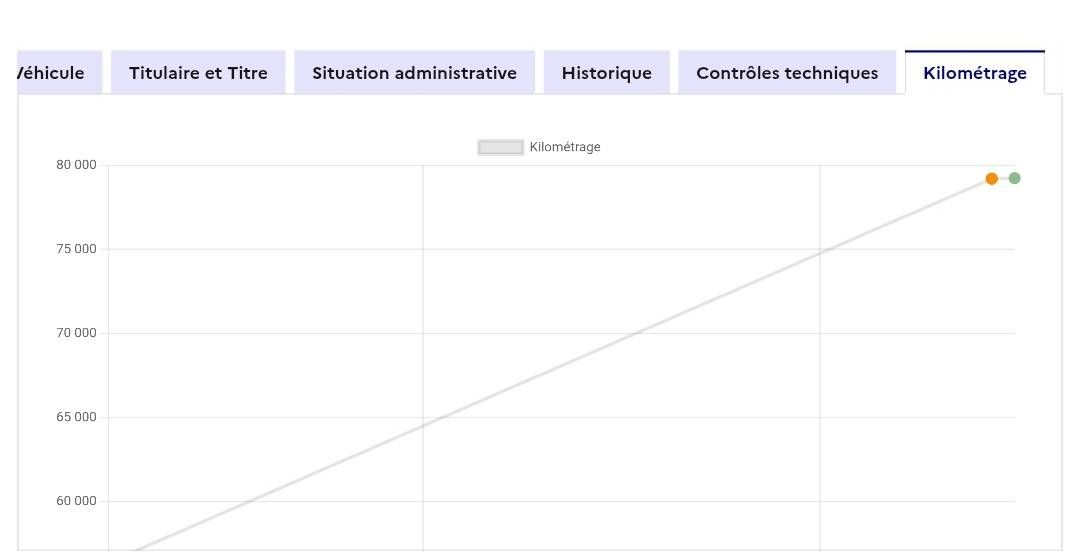Select the green data point
This screenshot has width=1080, height=553.
coord(1014,178)
